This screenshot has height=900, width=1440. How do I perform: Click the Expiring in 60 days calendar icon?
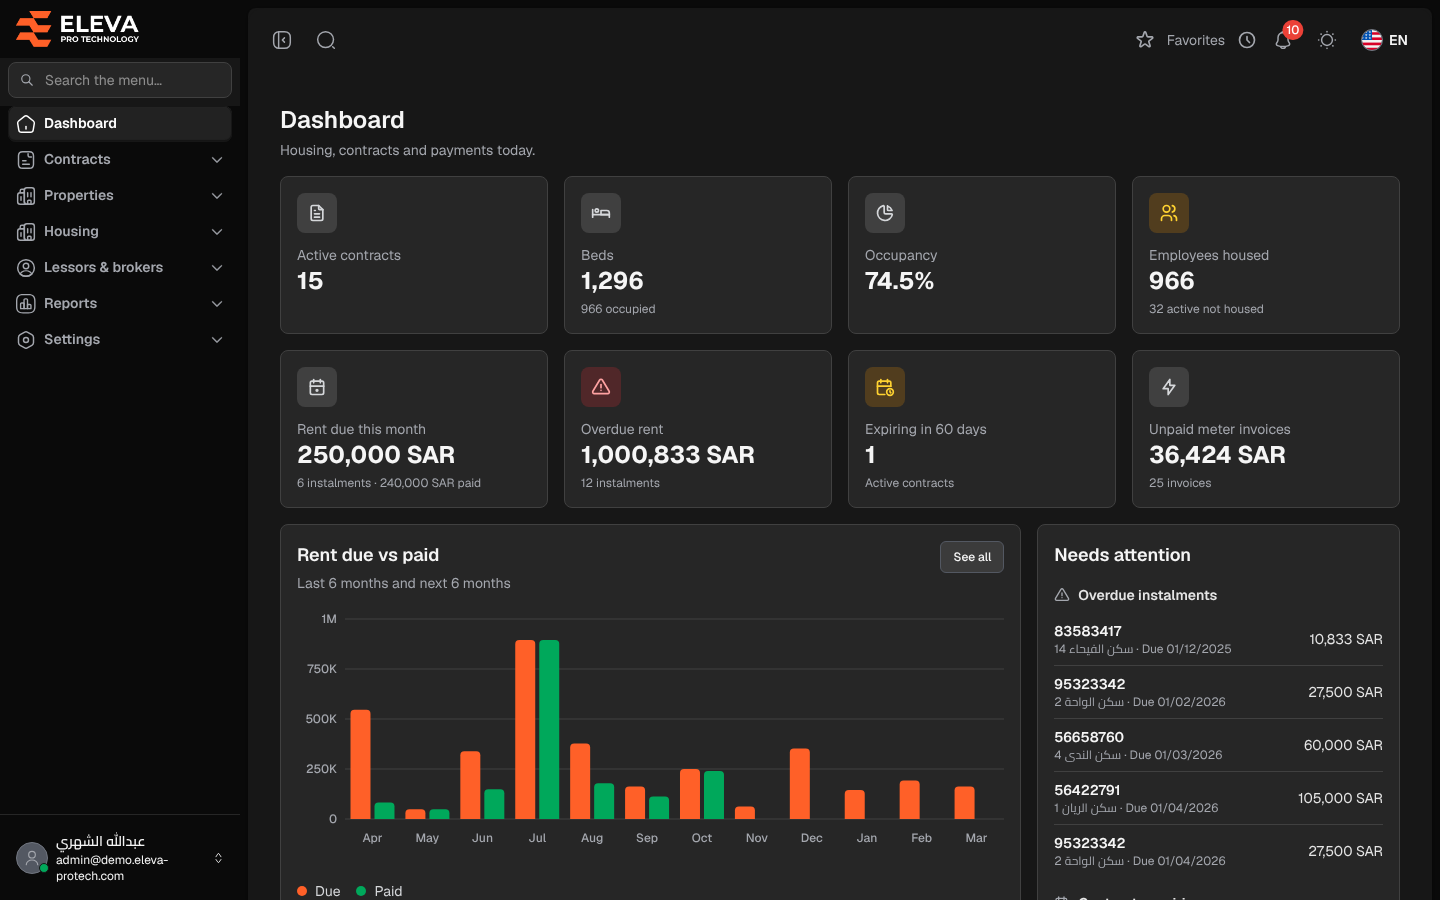(x=885, y=387)
